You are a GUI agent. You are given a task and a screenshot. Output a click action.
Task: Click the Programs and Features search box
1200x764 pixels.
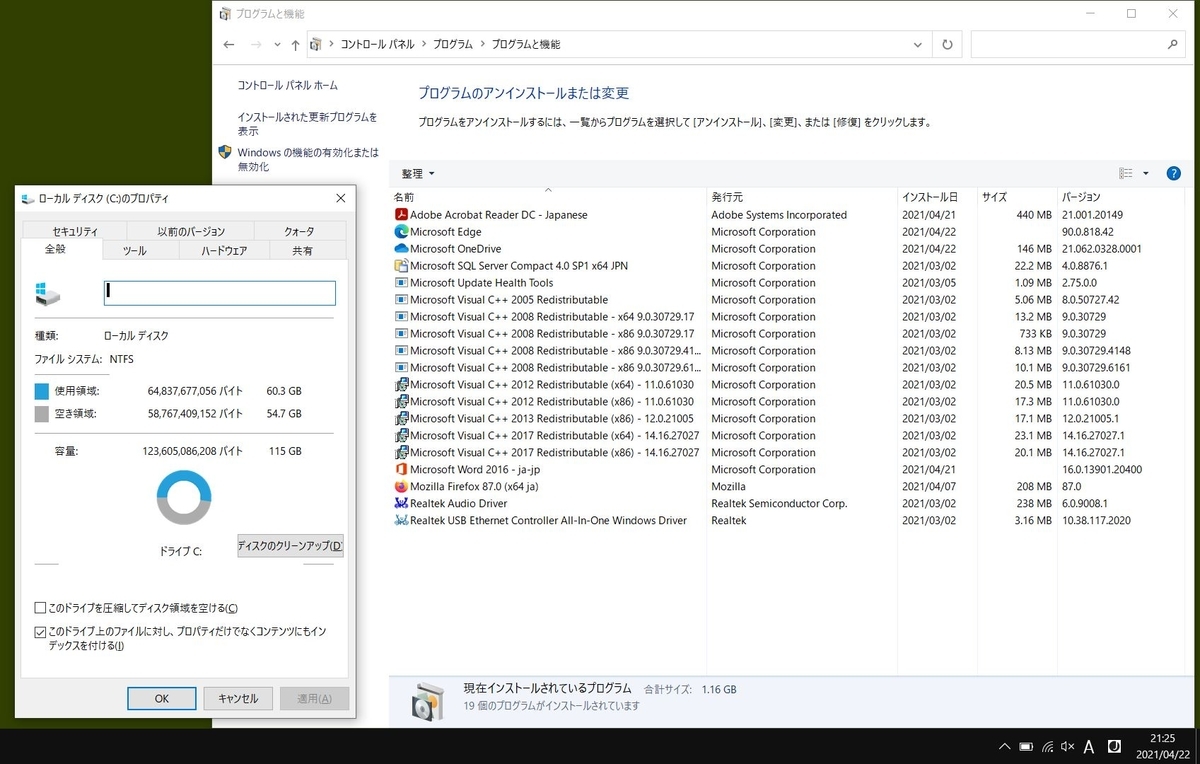1078,45
